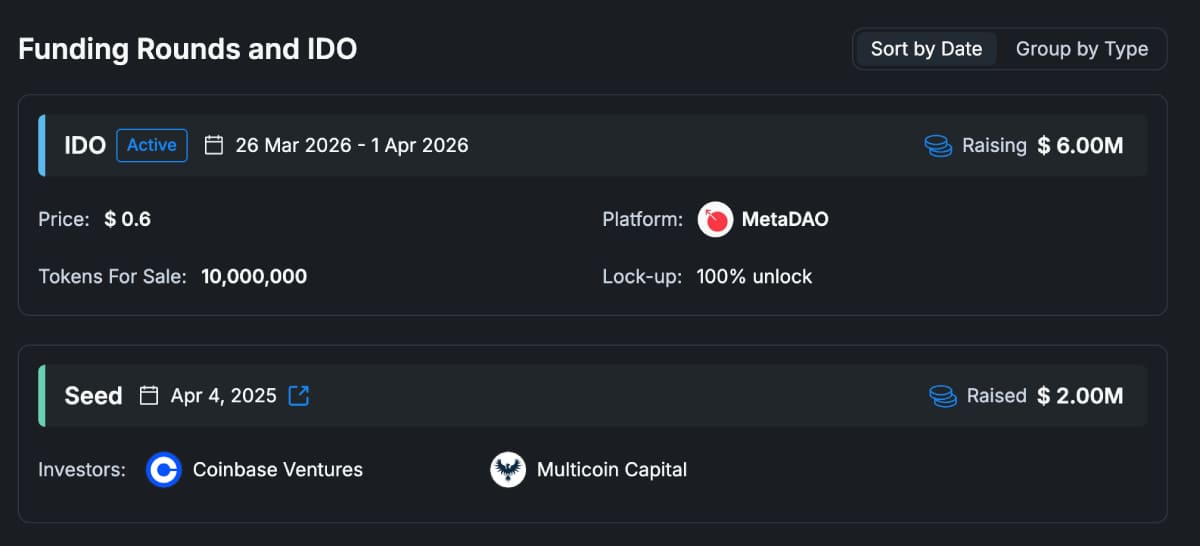Click the $ 2.00M raised amount
The height and width of the screenshot is (546, 1200).
coord(1080,396)
